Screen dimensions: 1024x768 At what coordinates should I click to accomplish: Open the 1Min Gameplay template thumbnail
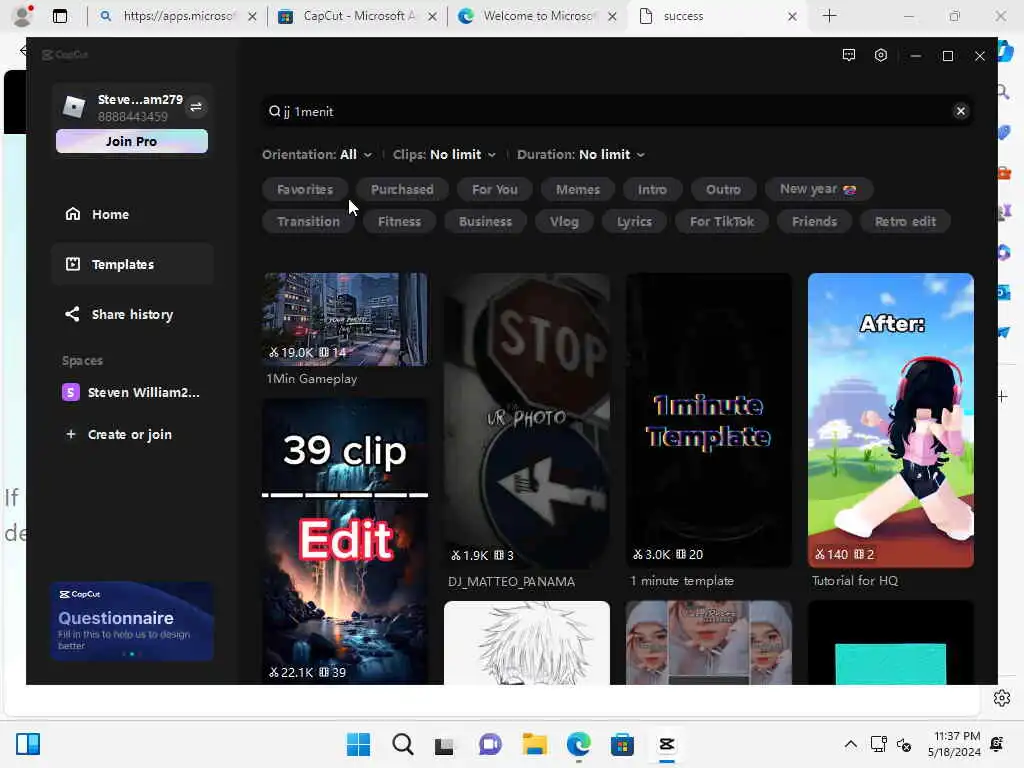click(x=345, y=319)
